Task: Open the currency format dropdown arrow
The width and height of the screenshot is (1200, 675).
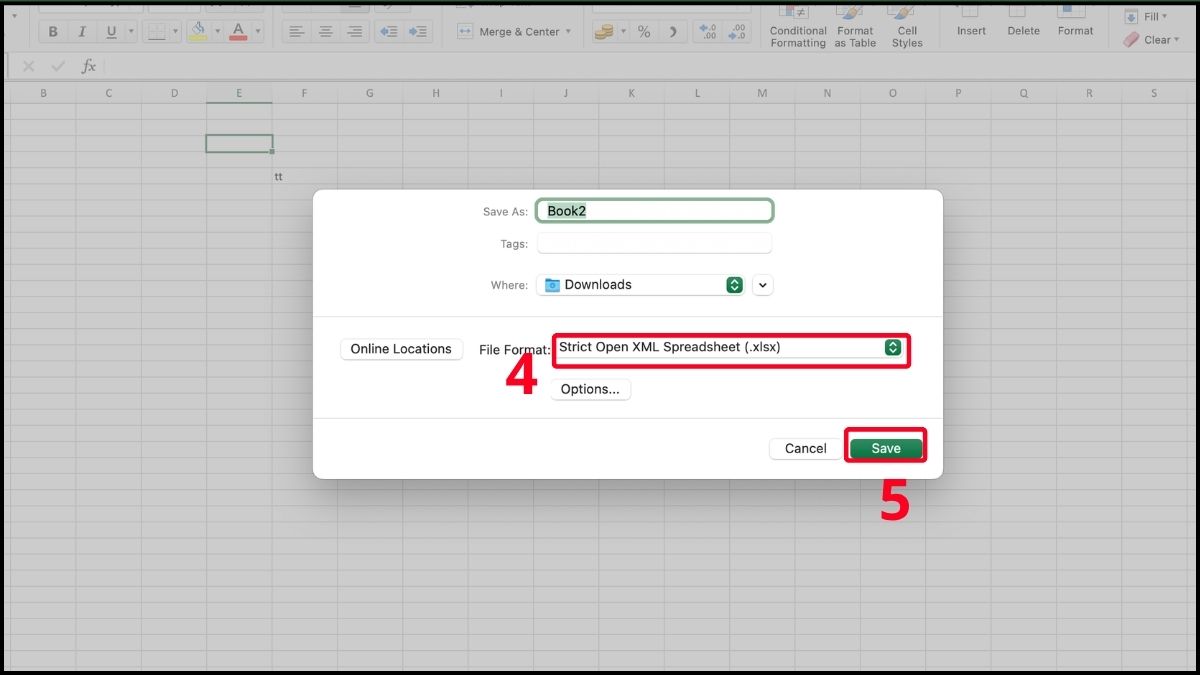Action: [x=622, y=32]
